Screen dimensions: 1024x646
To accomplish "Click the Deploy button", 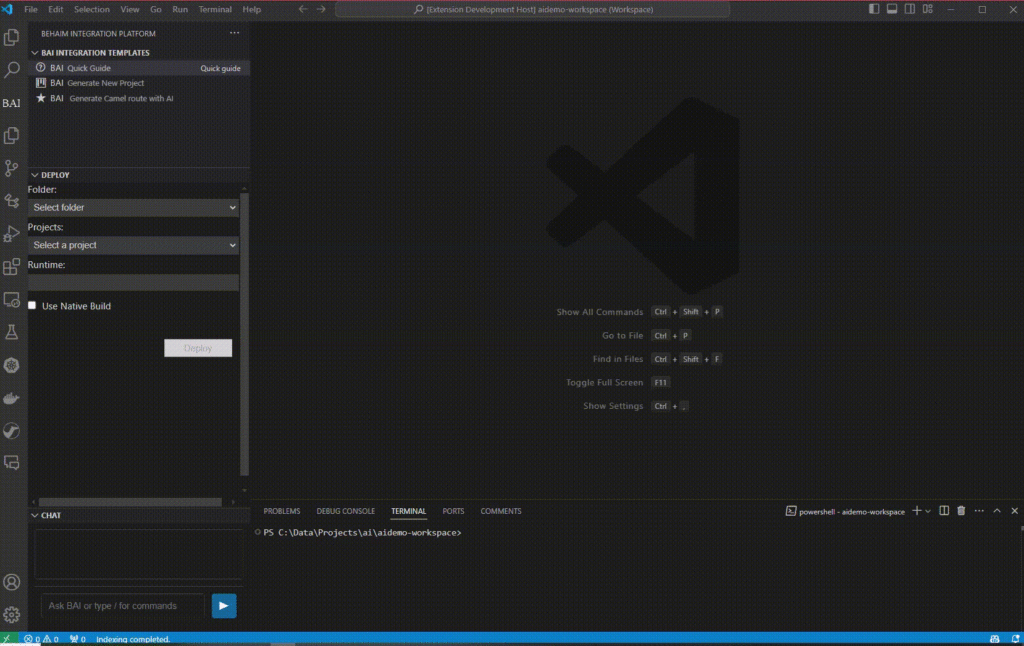I will tap(198, 348).
